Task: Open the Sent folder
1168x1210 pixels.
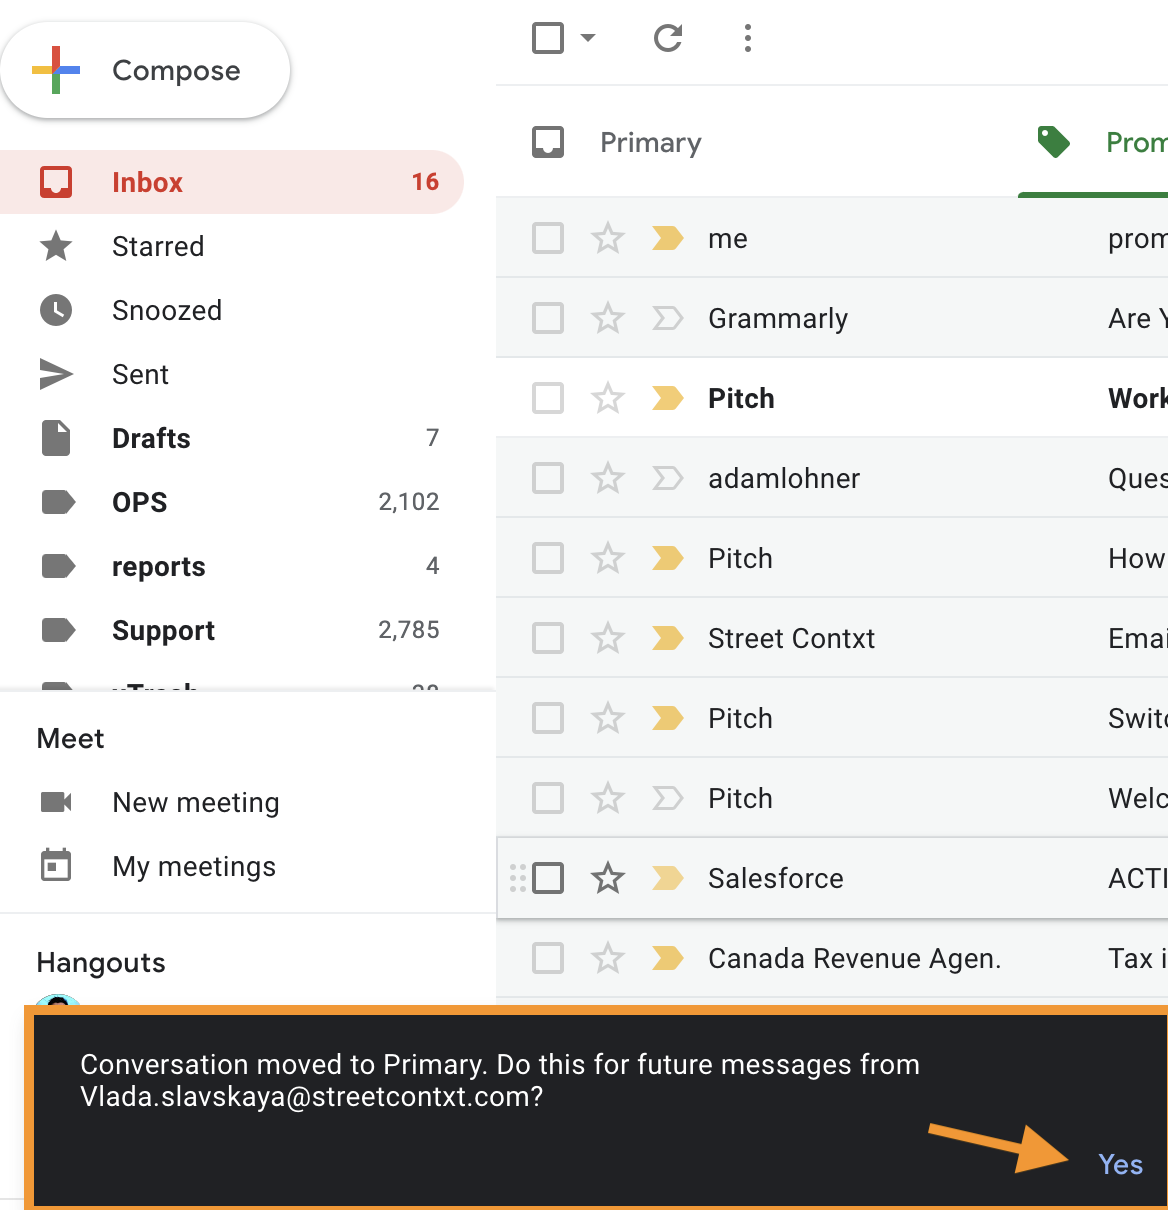Action: pos(232,374)
